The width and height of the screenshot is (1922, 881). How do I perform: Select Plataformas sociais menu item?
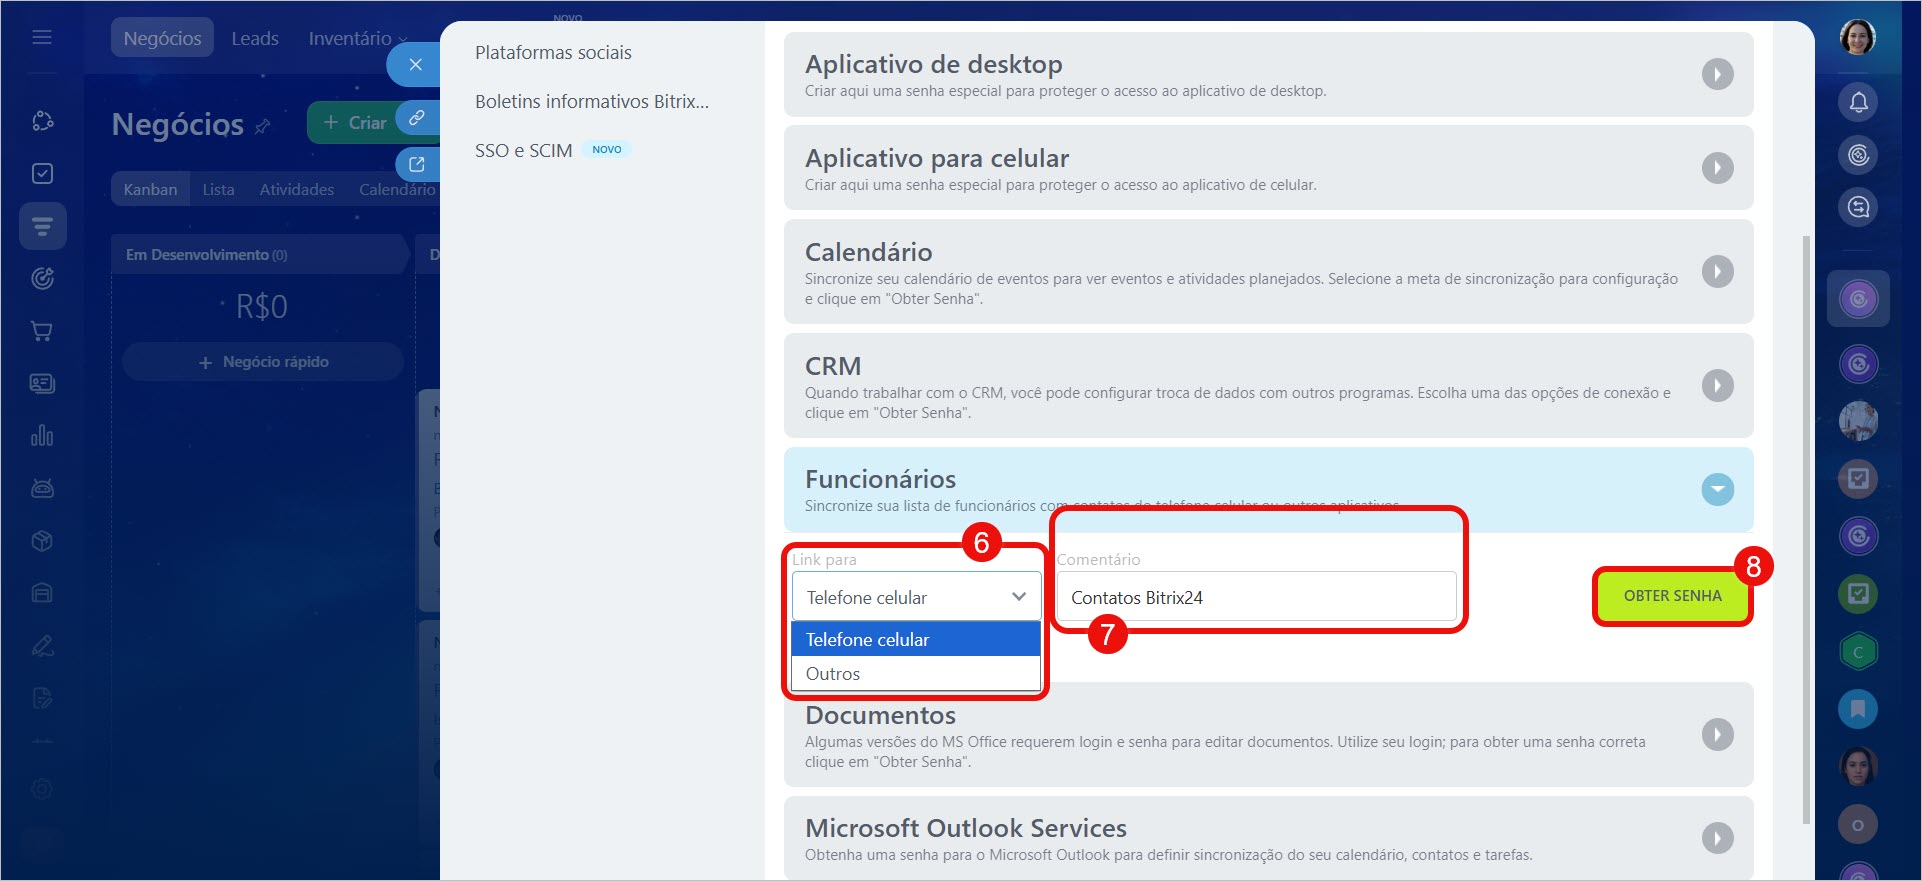coord(553,53)
